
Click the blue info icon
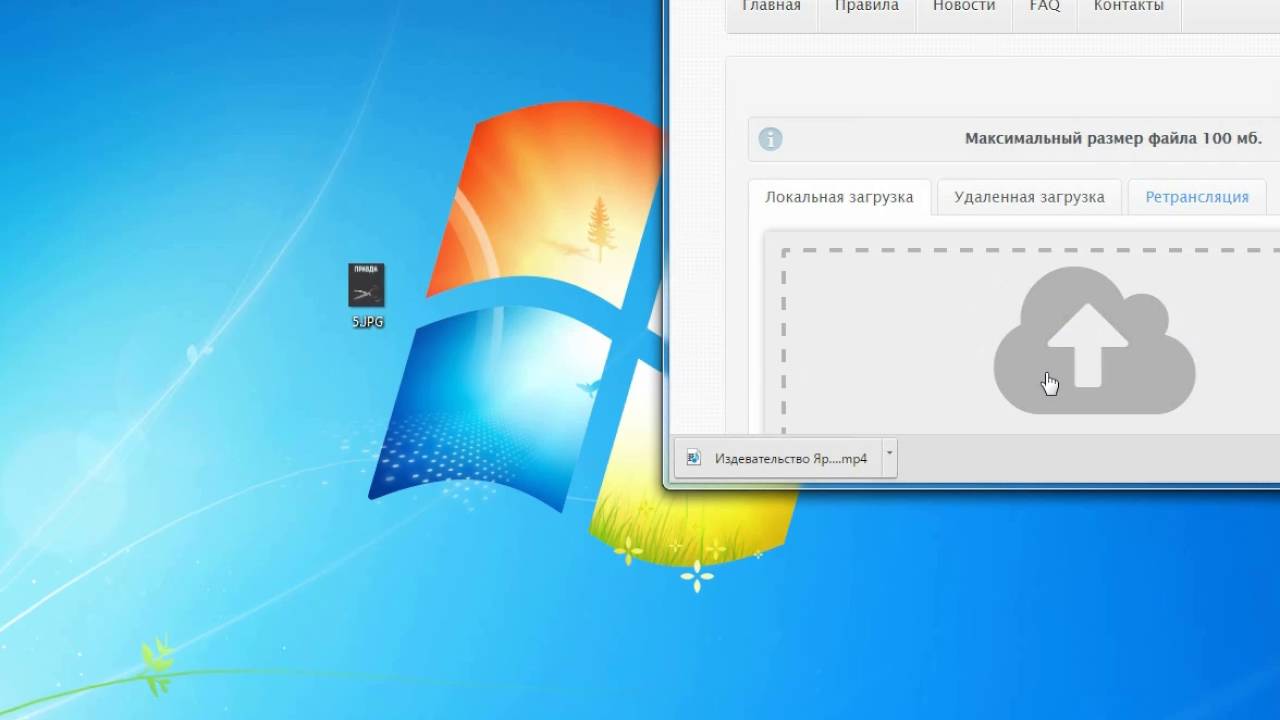coord(770,139)
